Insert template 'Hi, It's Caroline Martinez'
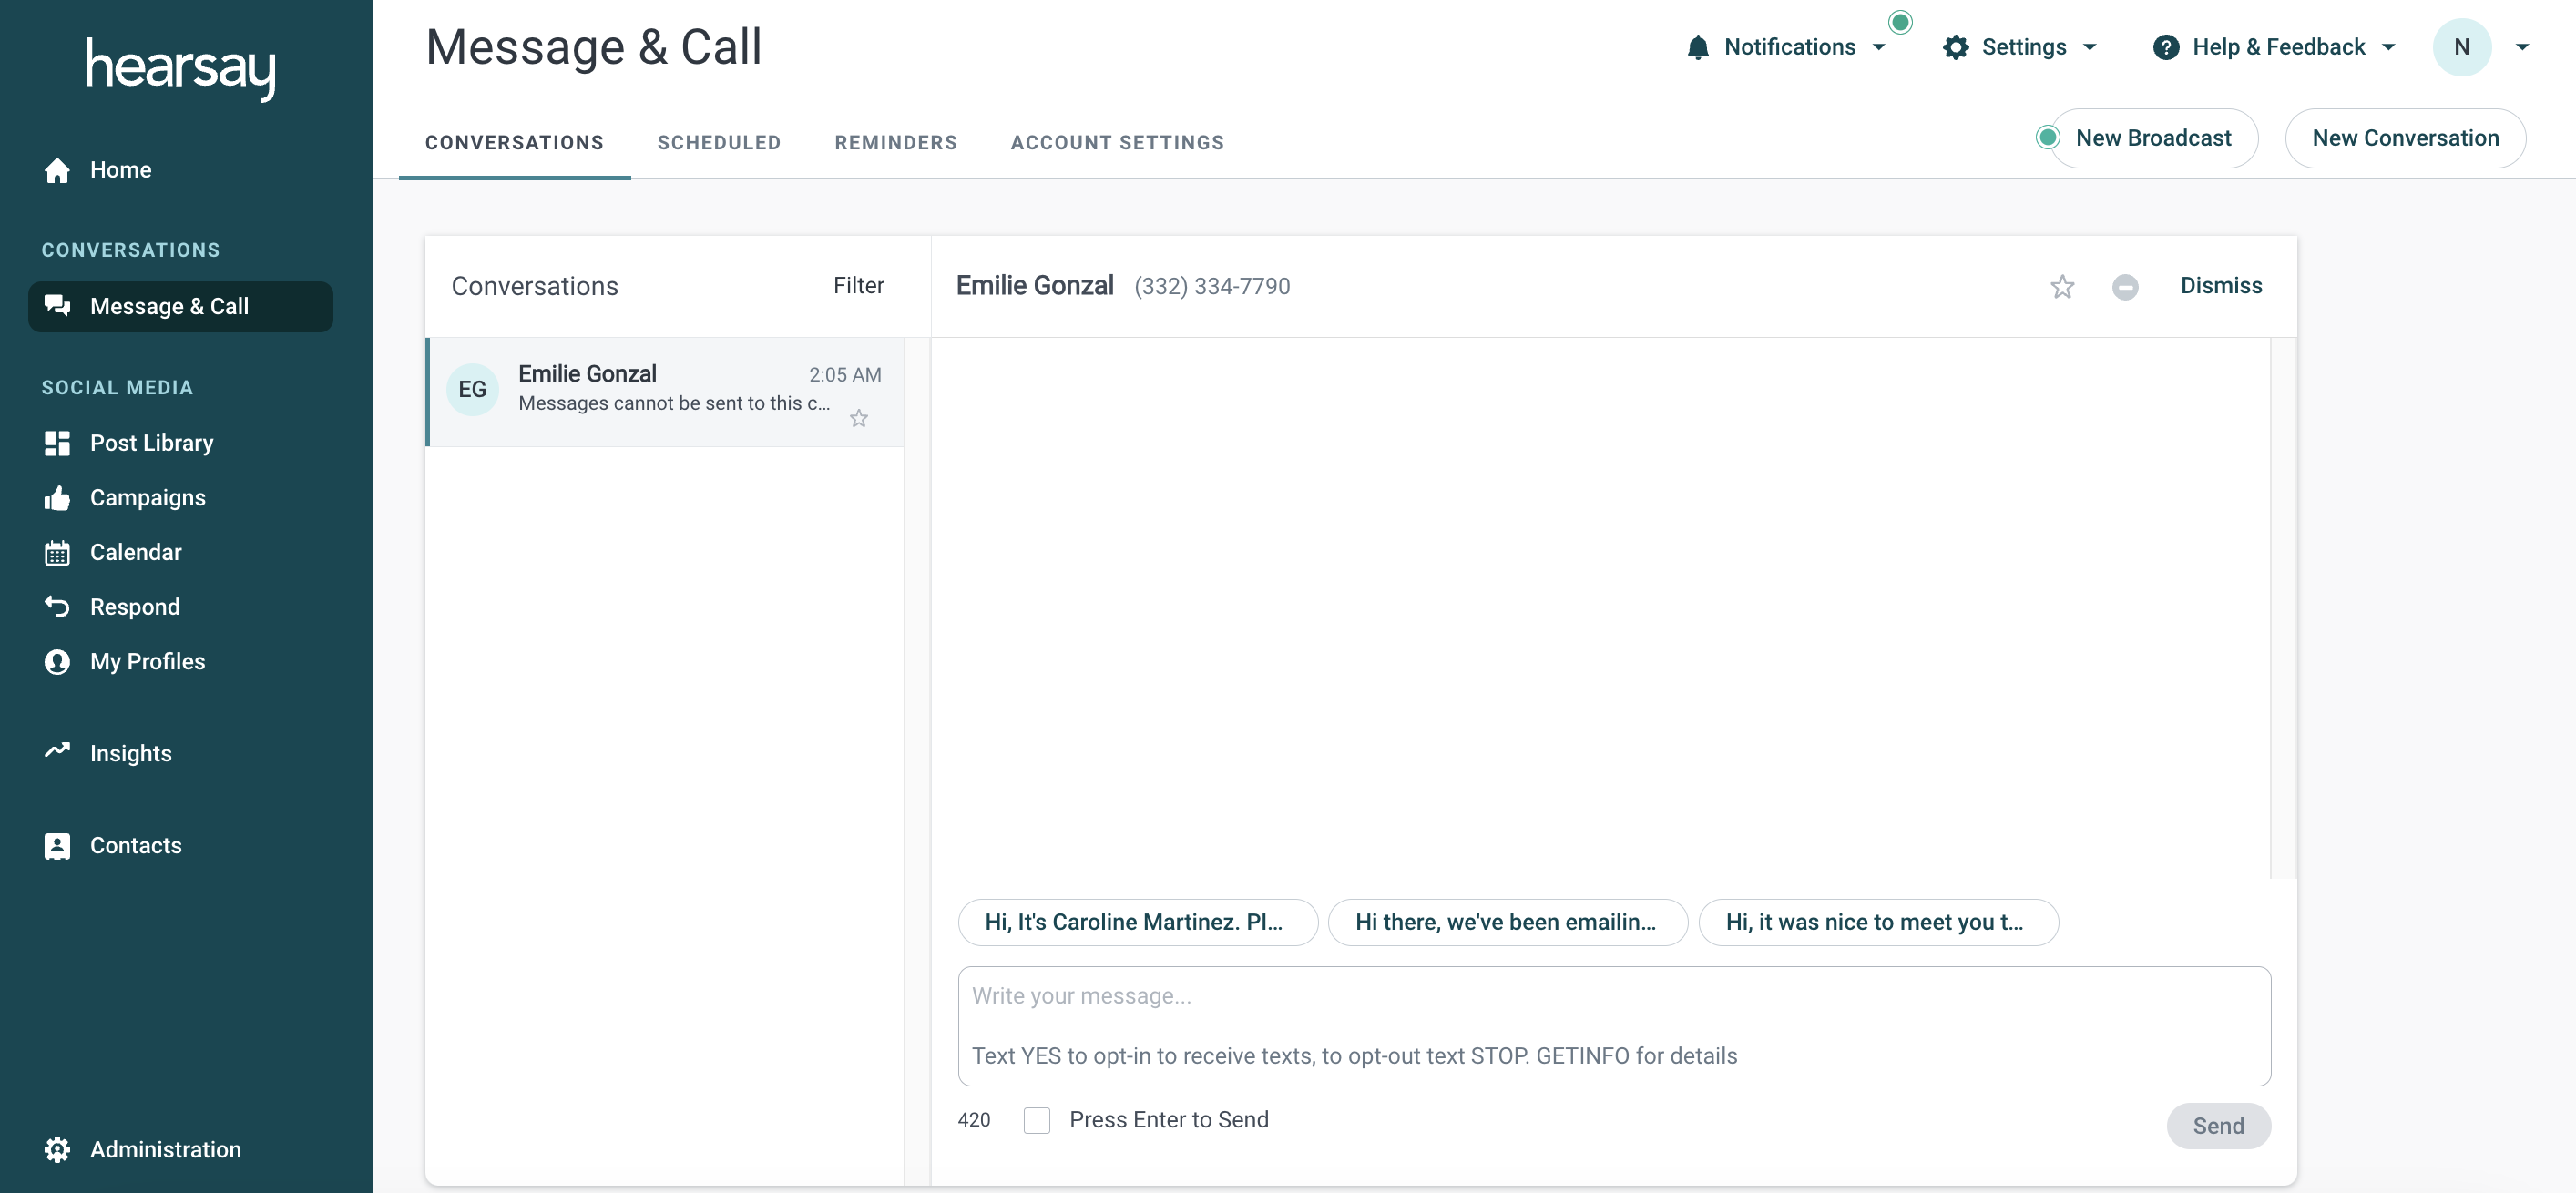The image size is (2576, 1193). click(x=1137, y=922)
